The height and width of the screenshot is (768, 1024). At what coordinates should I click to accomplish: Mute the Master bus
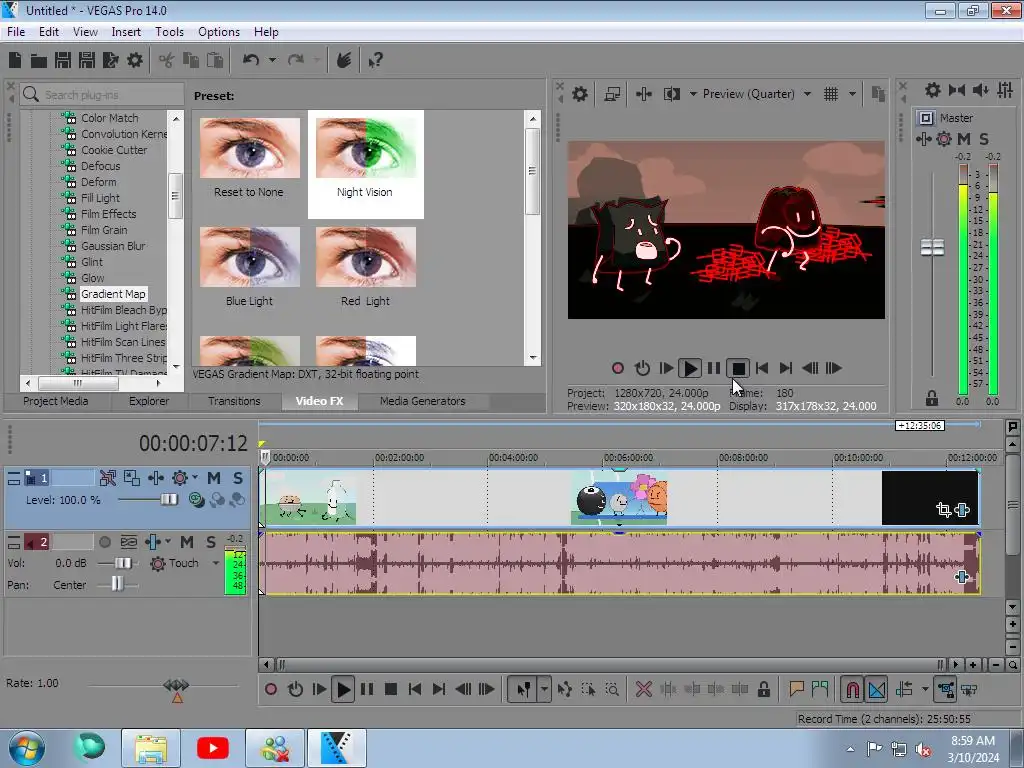click(964, 138)
